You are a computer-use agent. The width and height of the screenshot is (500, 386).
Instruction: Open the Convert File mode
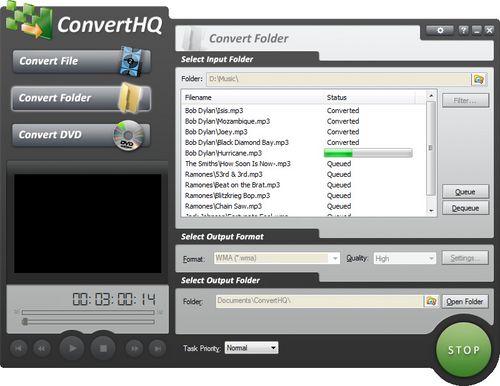tap(81, 61)
